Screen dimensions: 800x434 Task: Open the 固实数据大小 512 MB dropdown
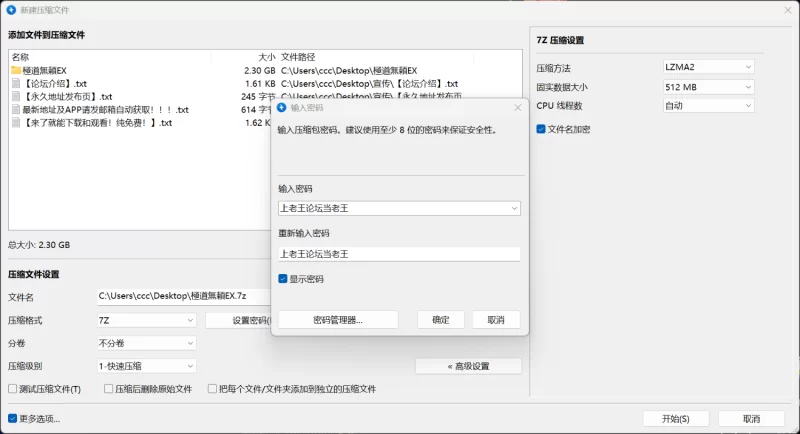[708, 87]
